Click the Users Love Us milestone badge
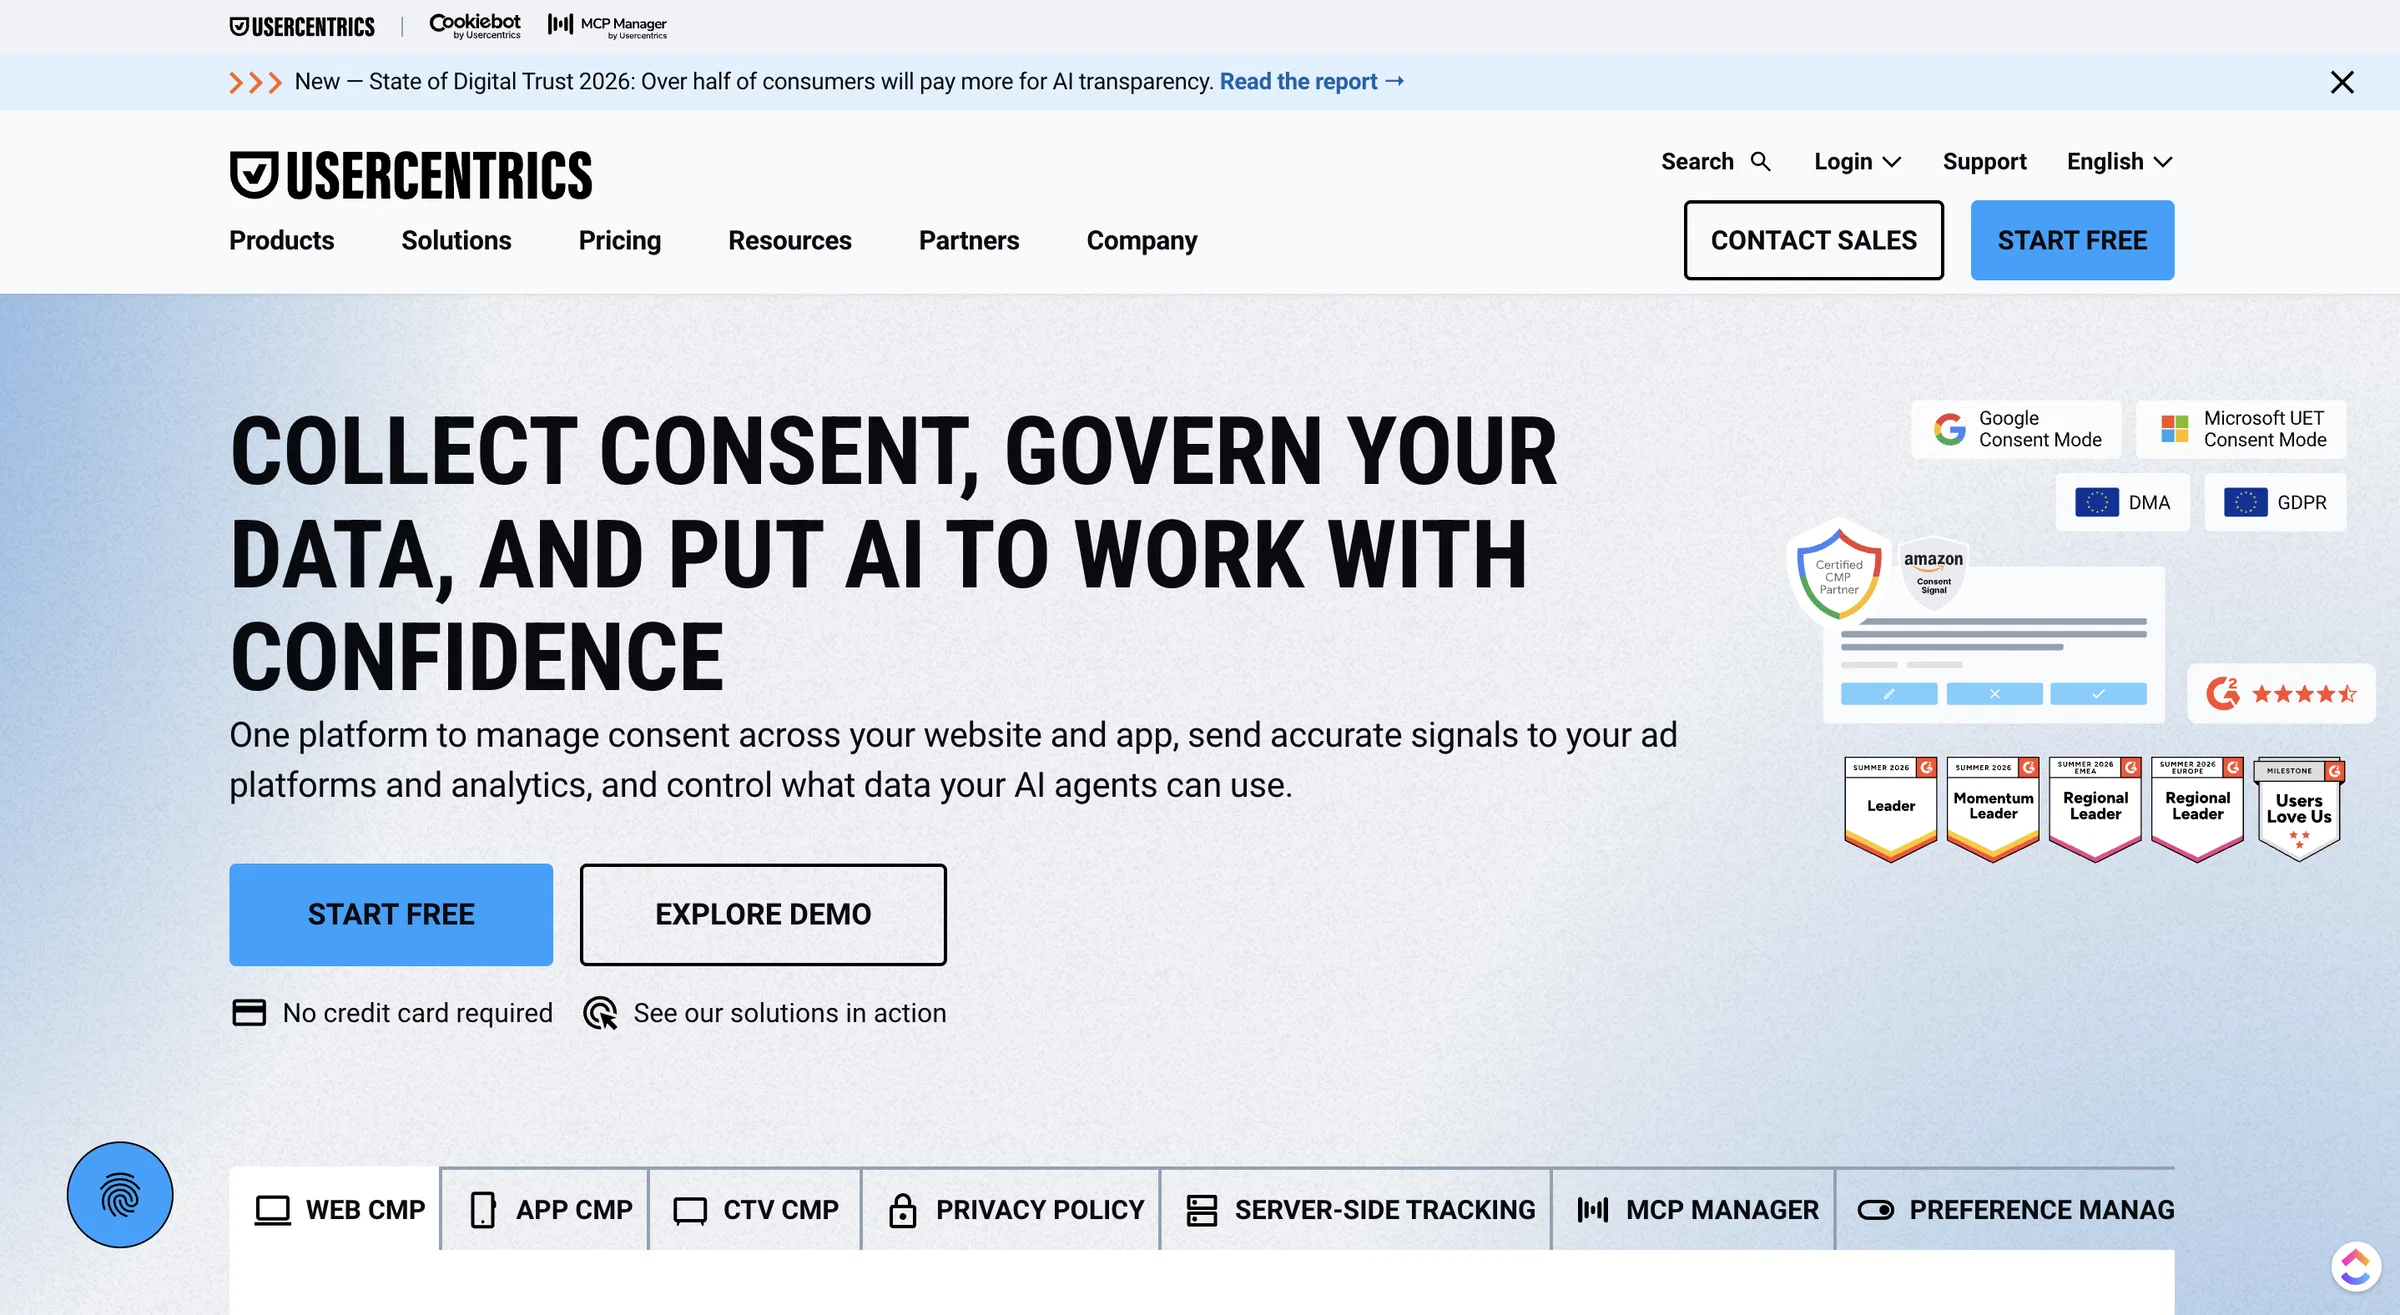This screenshot has height=1315, width=2400. (x=2299, y=808)
